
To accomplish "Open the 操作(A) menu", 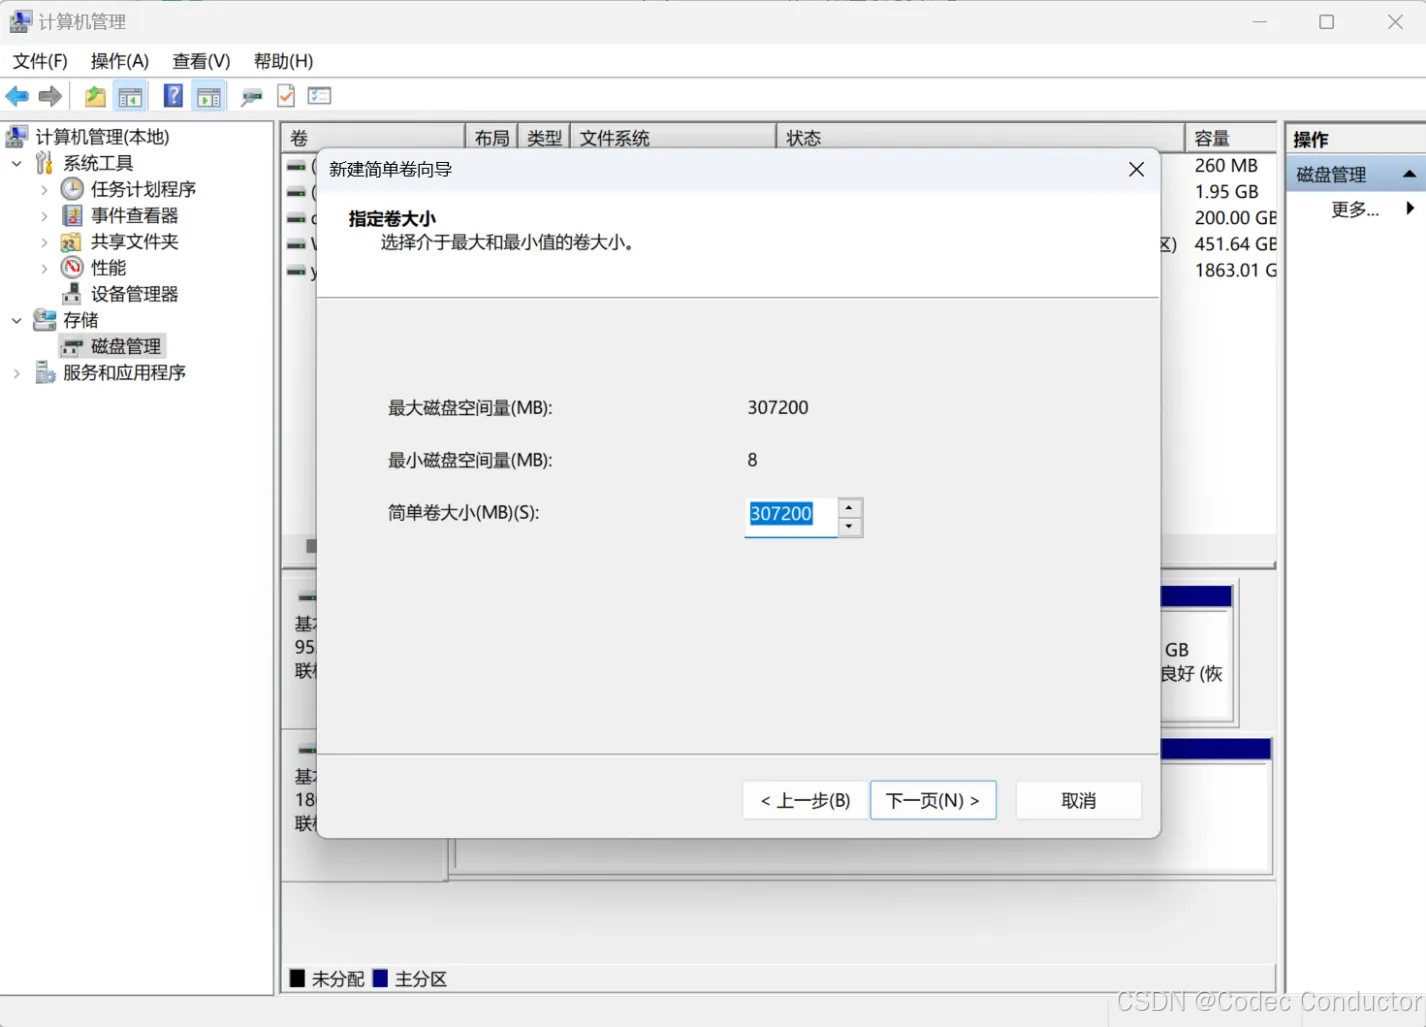I will pyautogui.click(x=119, y=61).
